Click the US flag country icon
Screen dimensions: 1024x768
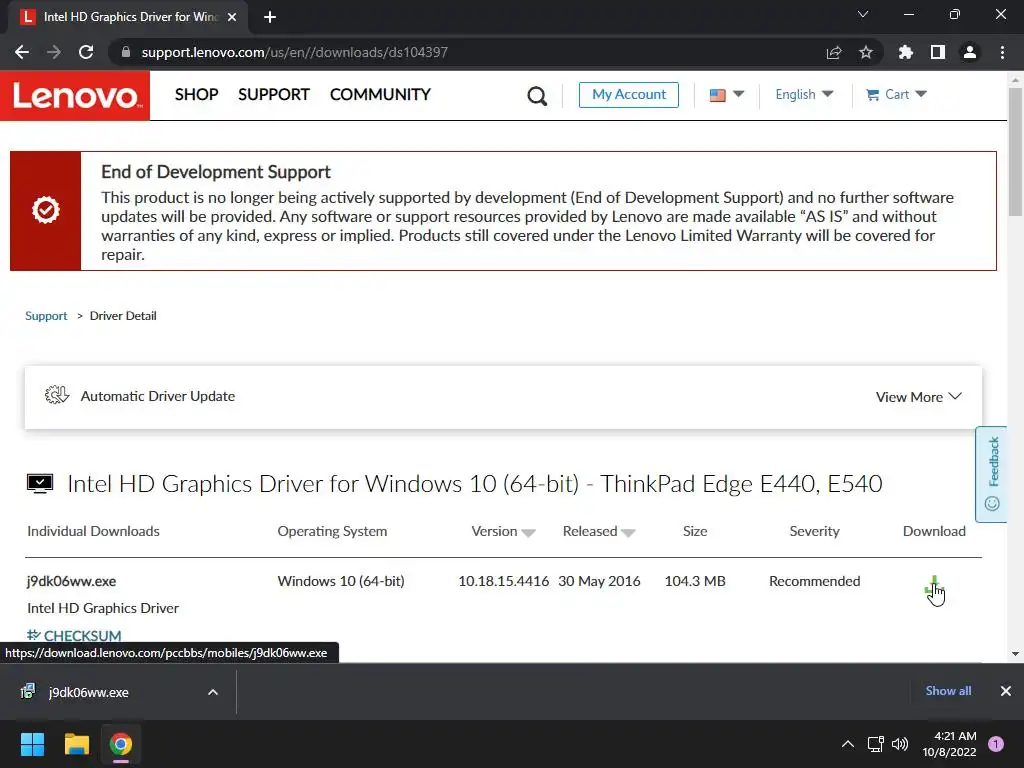coord(717,95)
